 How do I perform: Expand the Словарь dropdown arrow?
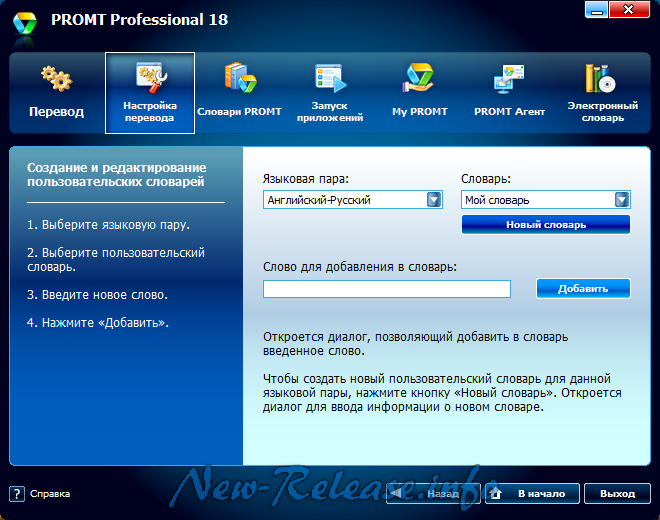pyautogui.click(x=622, y=200)
